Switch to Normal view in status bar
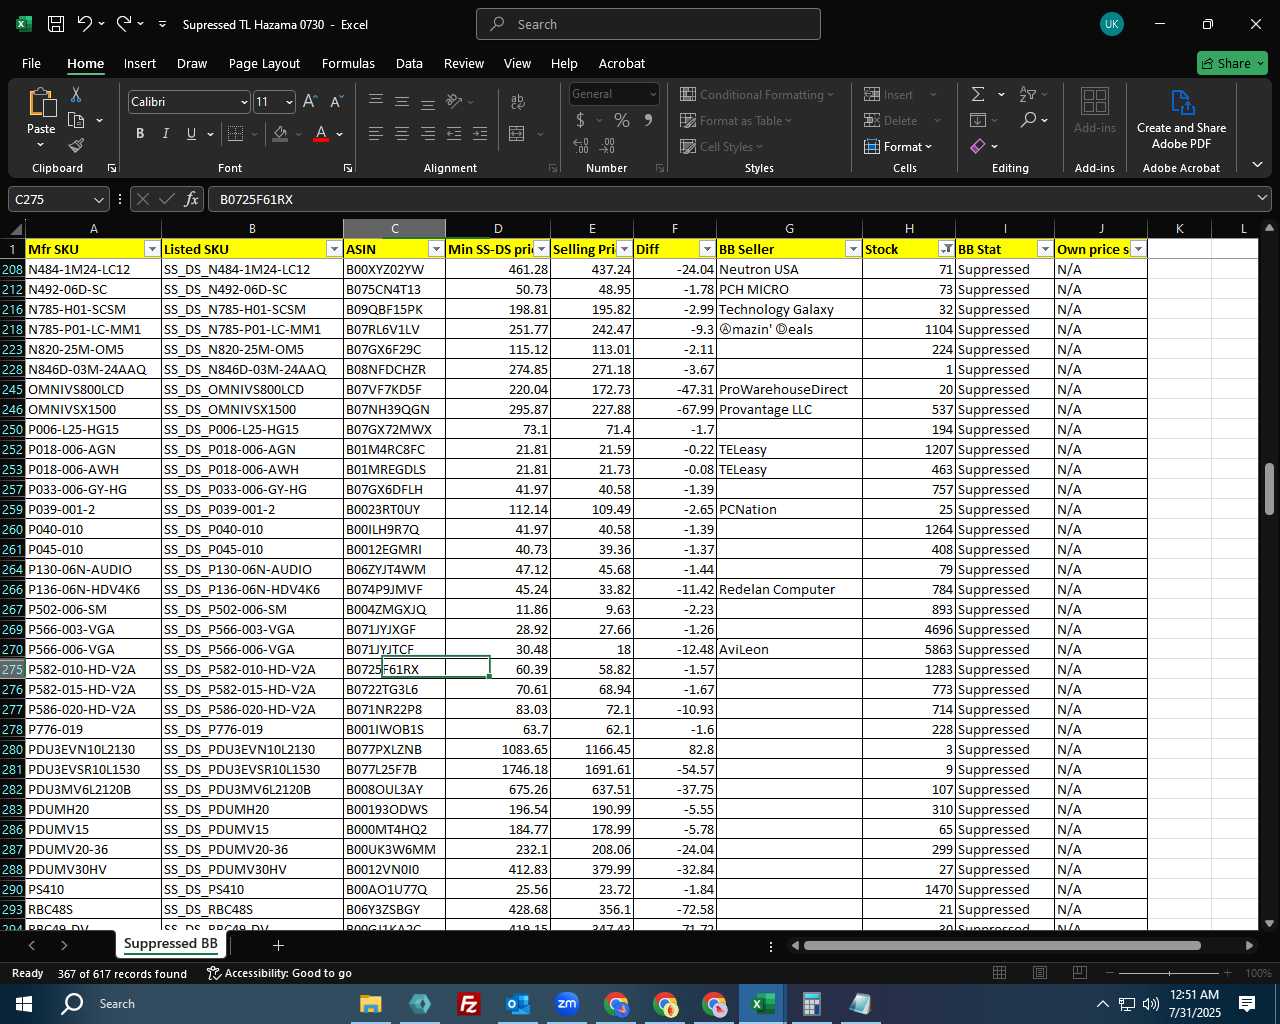 (x=1000, y=973)
